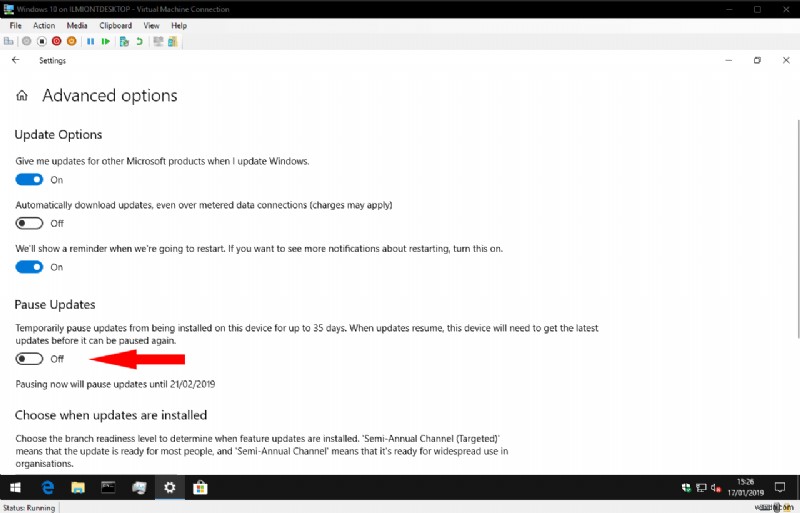Image resolution: width=800 pixels, height=513 pixels.
Task: Click the red Shut Down toolbar icon
Action: tap(57, 41)
